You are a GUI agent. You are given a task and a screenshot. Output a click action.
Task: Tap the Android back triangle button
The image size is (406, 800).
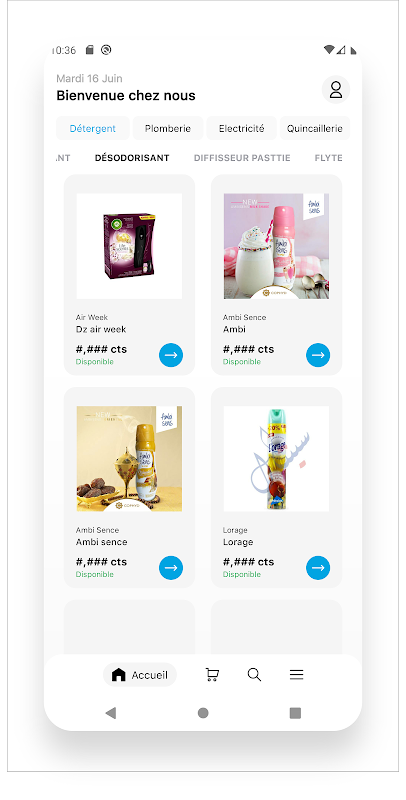click(x=111, y=713)
